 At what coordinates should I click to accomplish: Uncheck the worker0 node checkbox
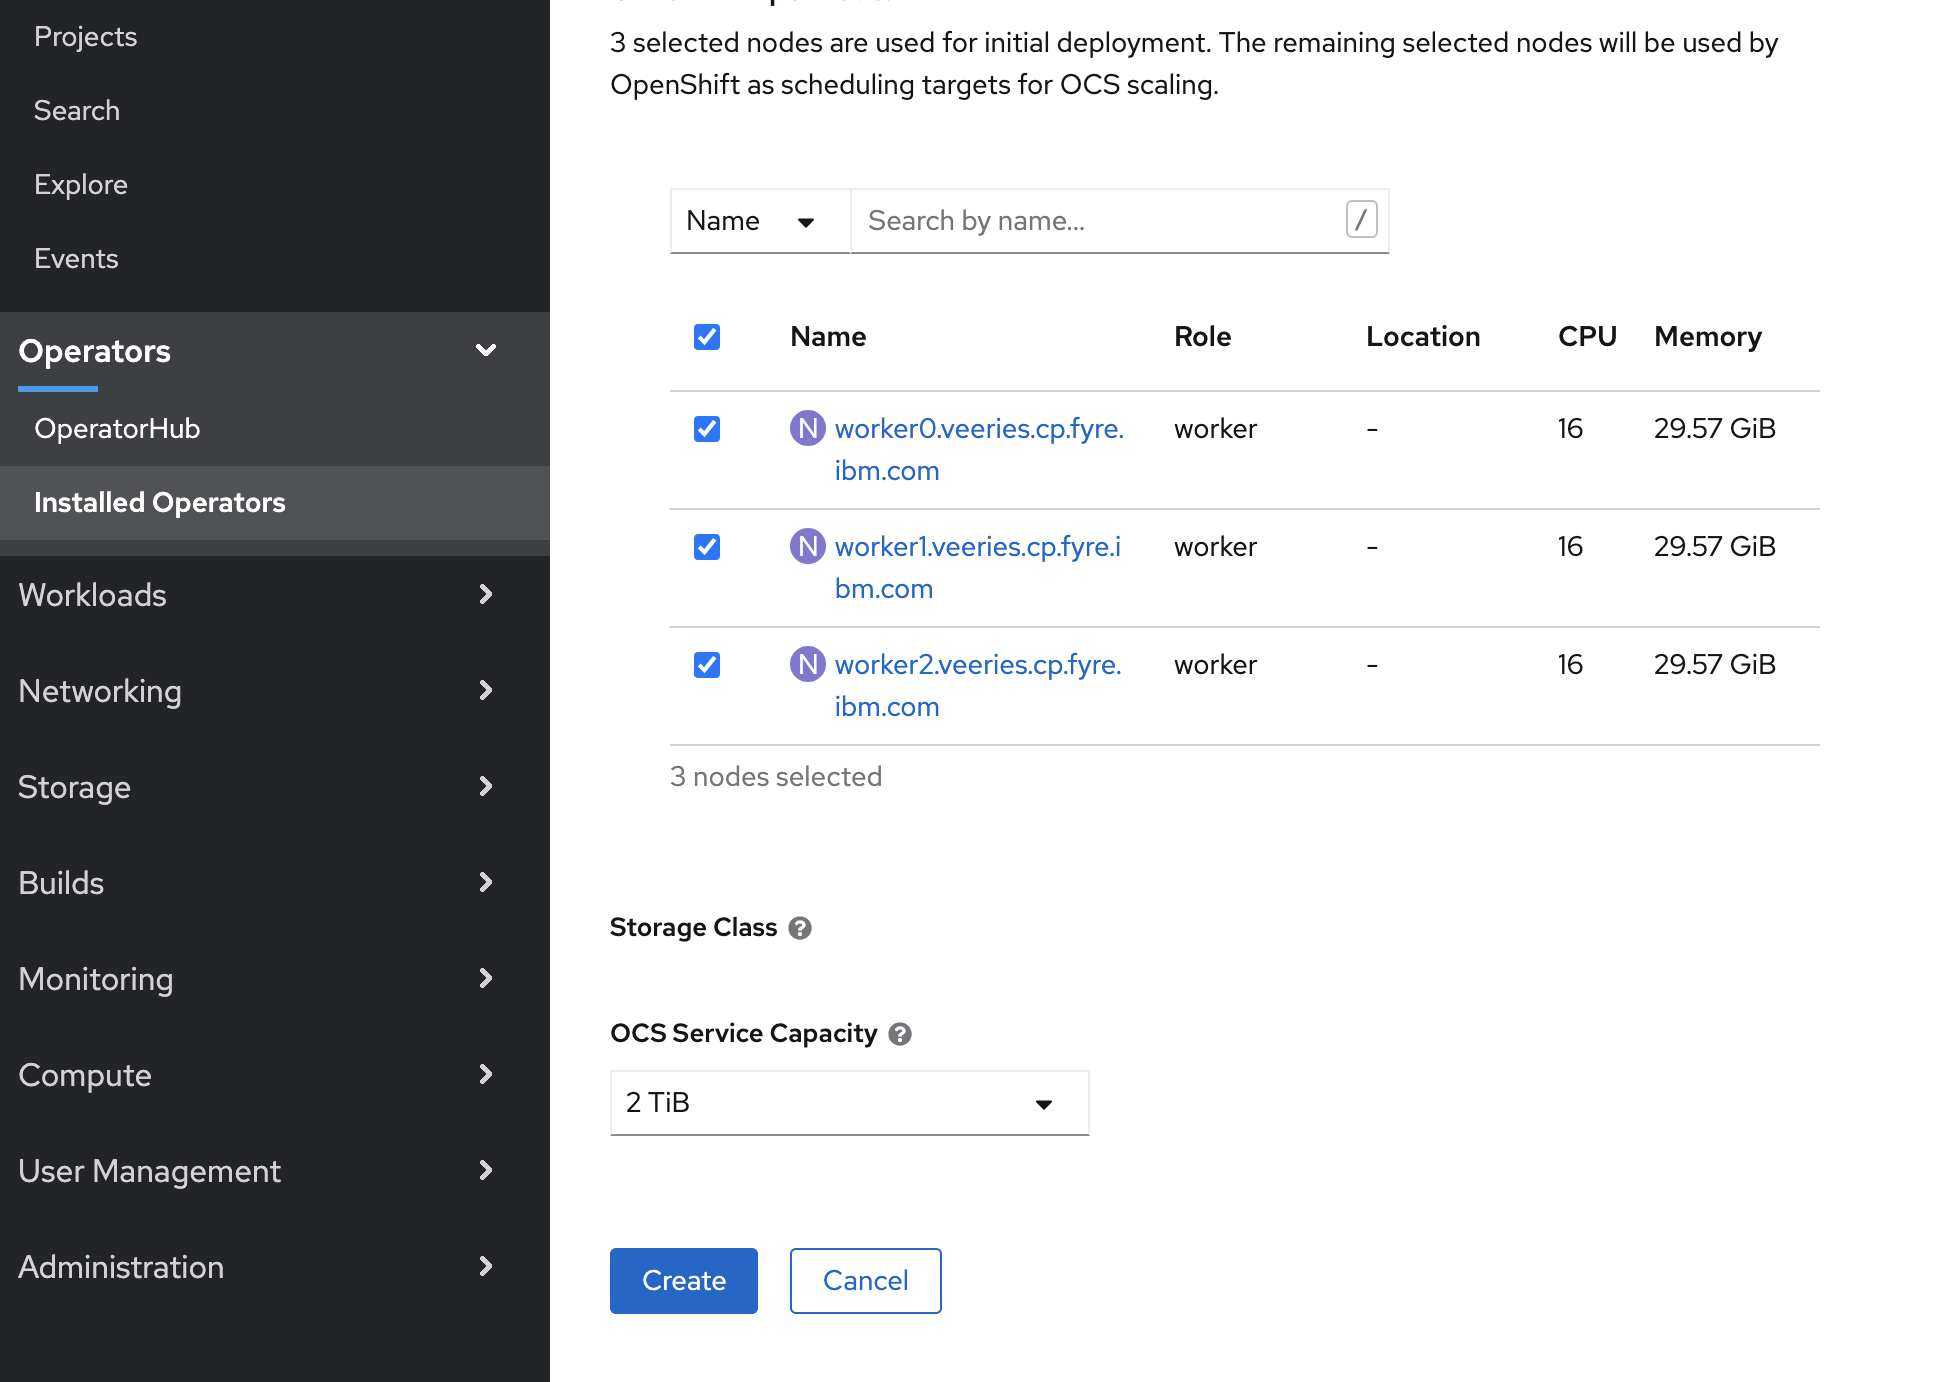click(x=707, y=429)
